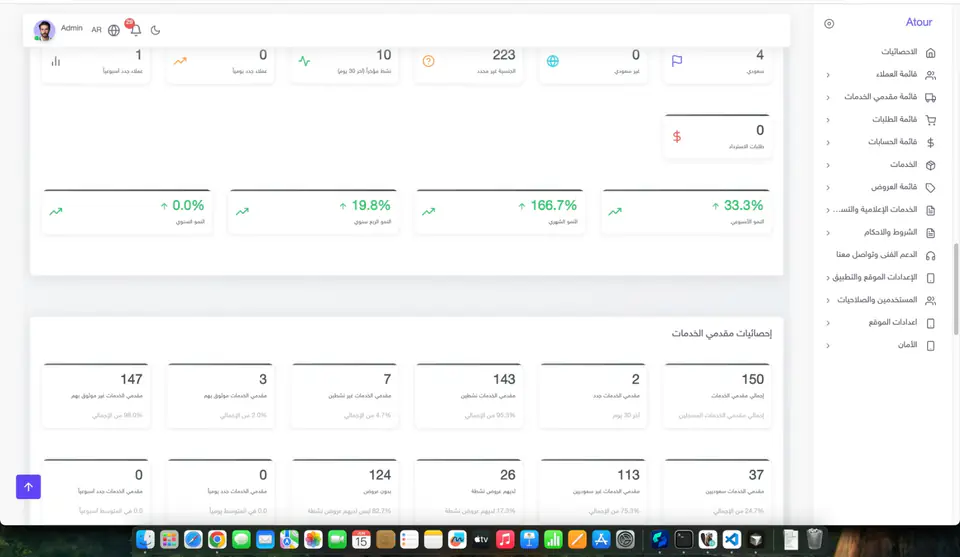
Task: Open Finder from the Dock
Action: [x=145, y=539]
